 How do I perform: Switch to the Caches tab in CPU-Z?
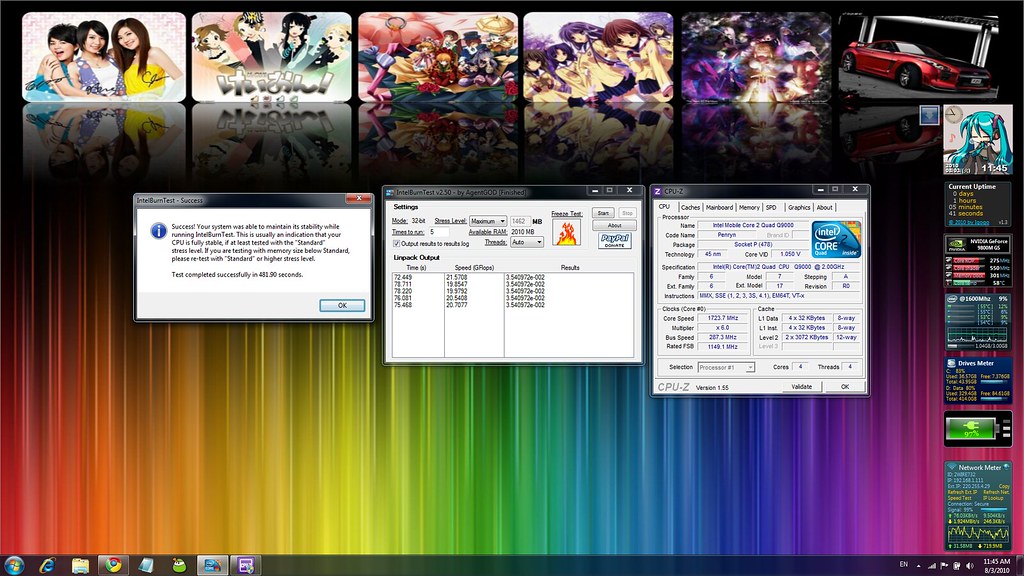point(690,208)
